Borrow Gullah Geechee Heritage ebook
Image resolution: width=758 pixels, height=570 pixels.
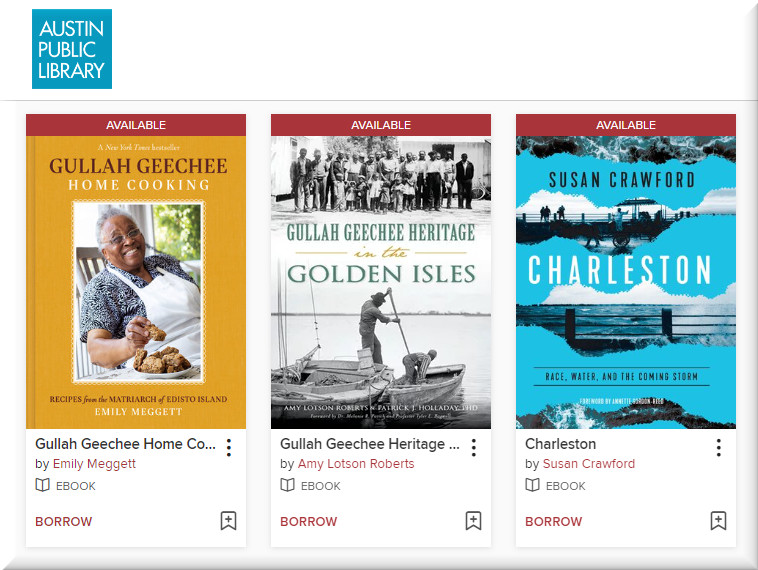(x=308, y=522)
